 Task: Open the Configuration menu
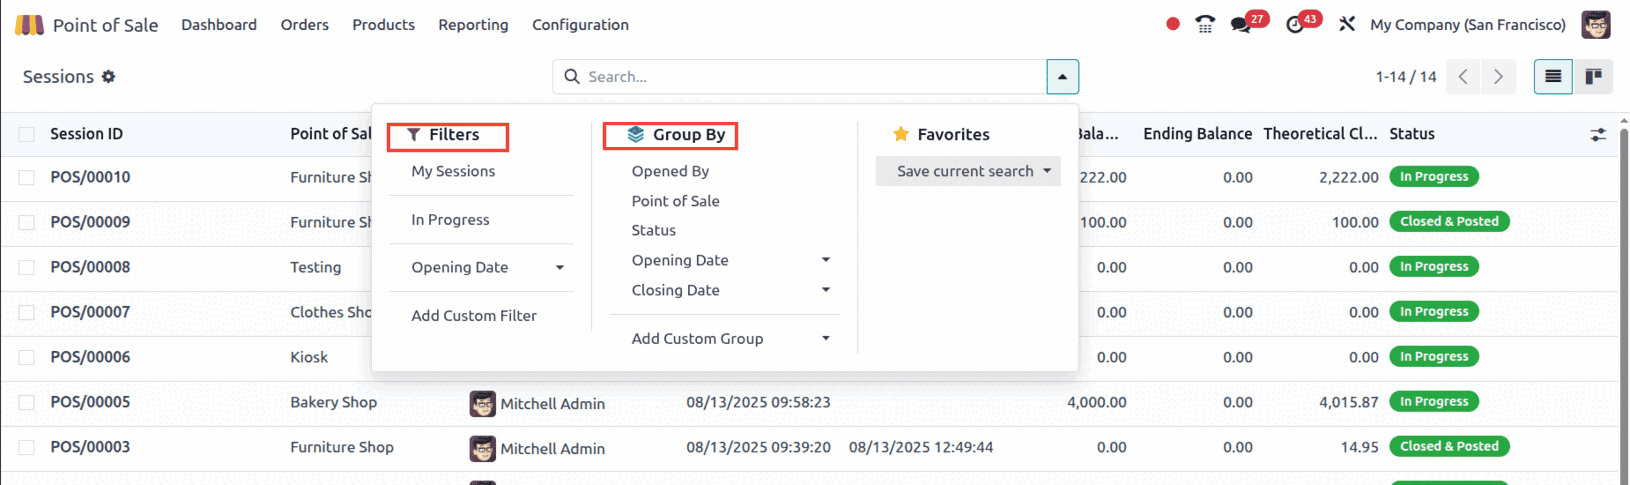(580, 25)
